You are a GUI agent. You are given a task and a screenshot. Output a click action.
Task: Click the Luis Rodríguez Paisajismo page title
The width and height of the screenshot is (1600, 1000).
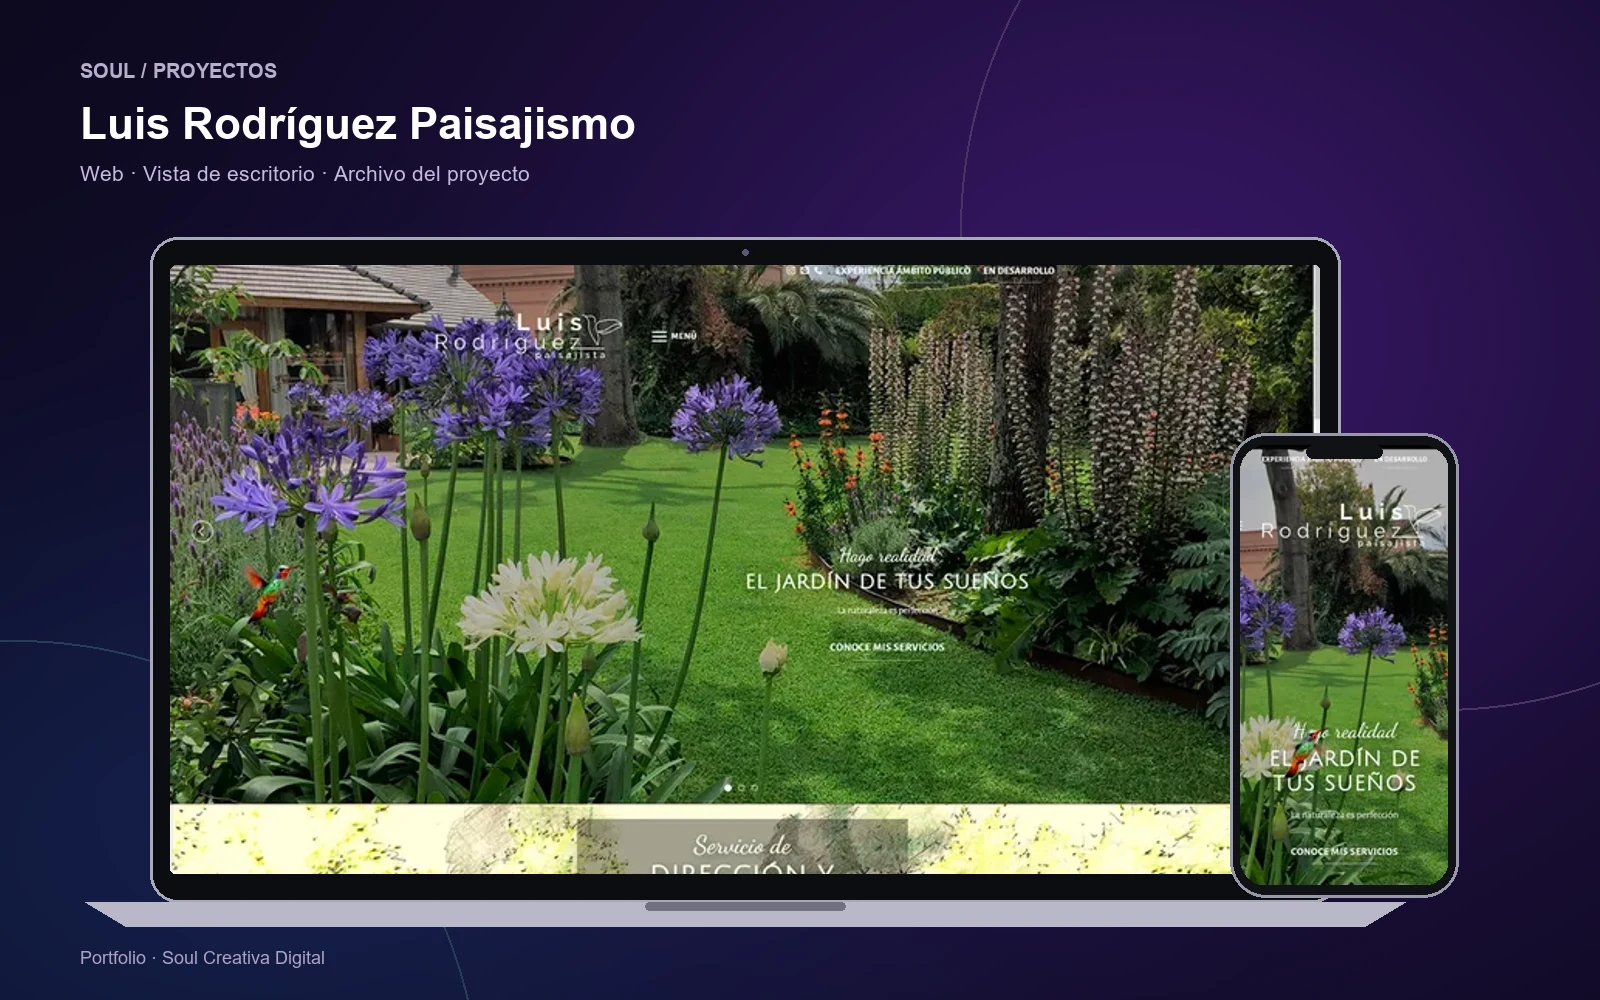[x=358, y=124]
